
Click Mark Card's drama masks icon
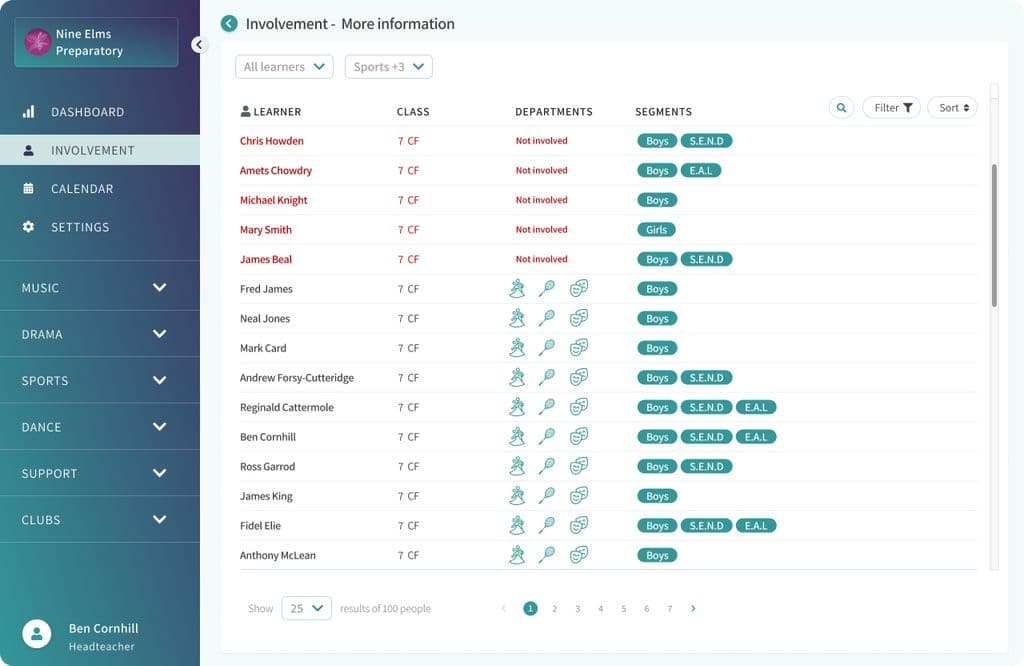[x=578, y=348]
